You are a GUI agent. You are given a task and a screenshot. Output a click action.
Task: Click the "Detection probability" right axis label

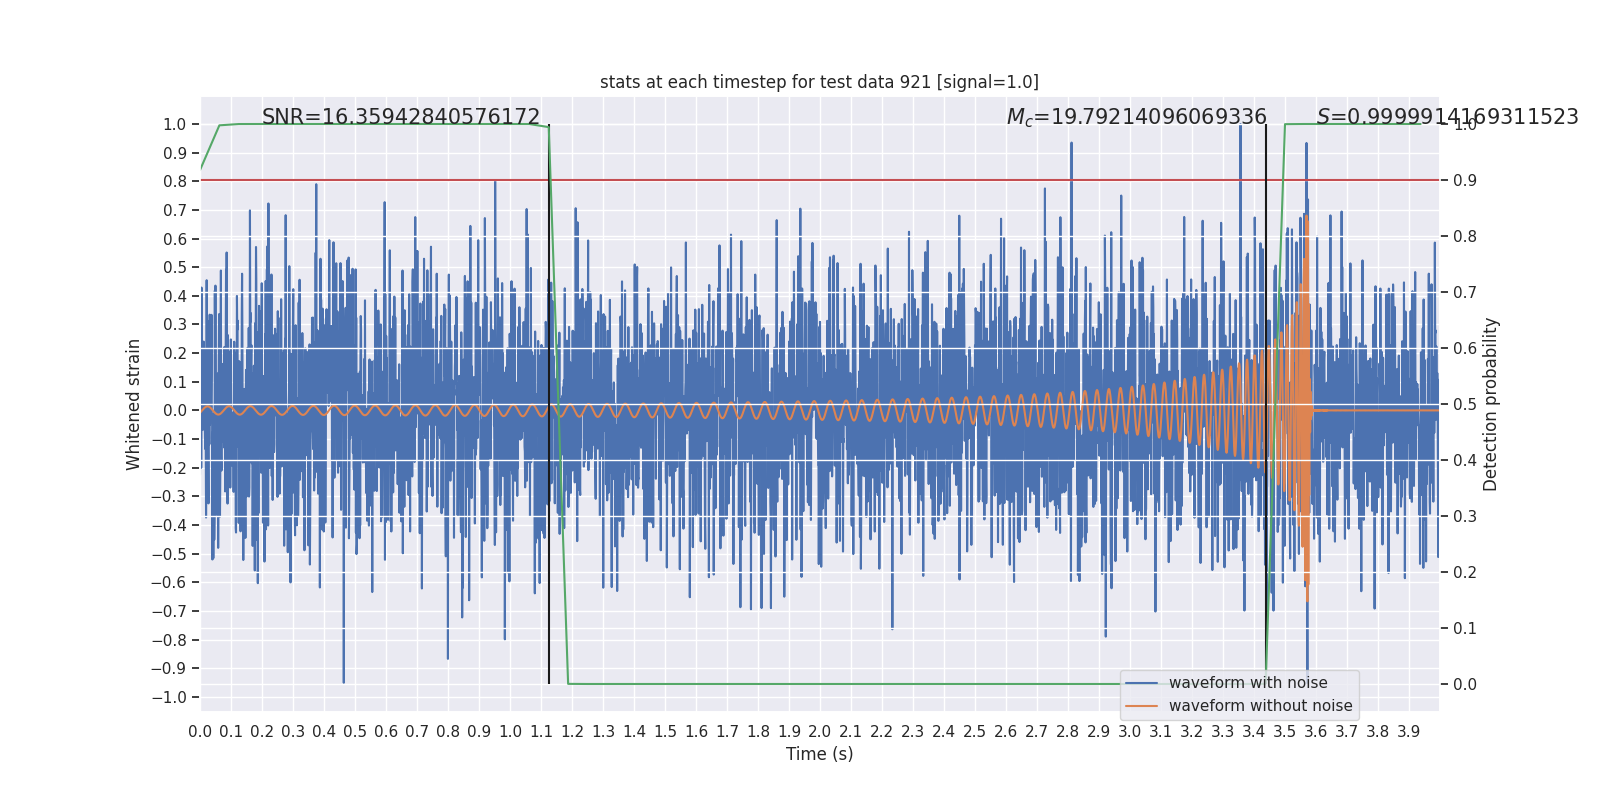[x=1491, y=404]
